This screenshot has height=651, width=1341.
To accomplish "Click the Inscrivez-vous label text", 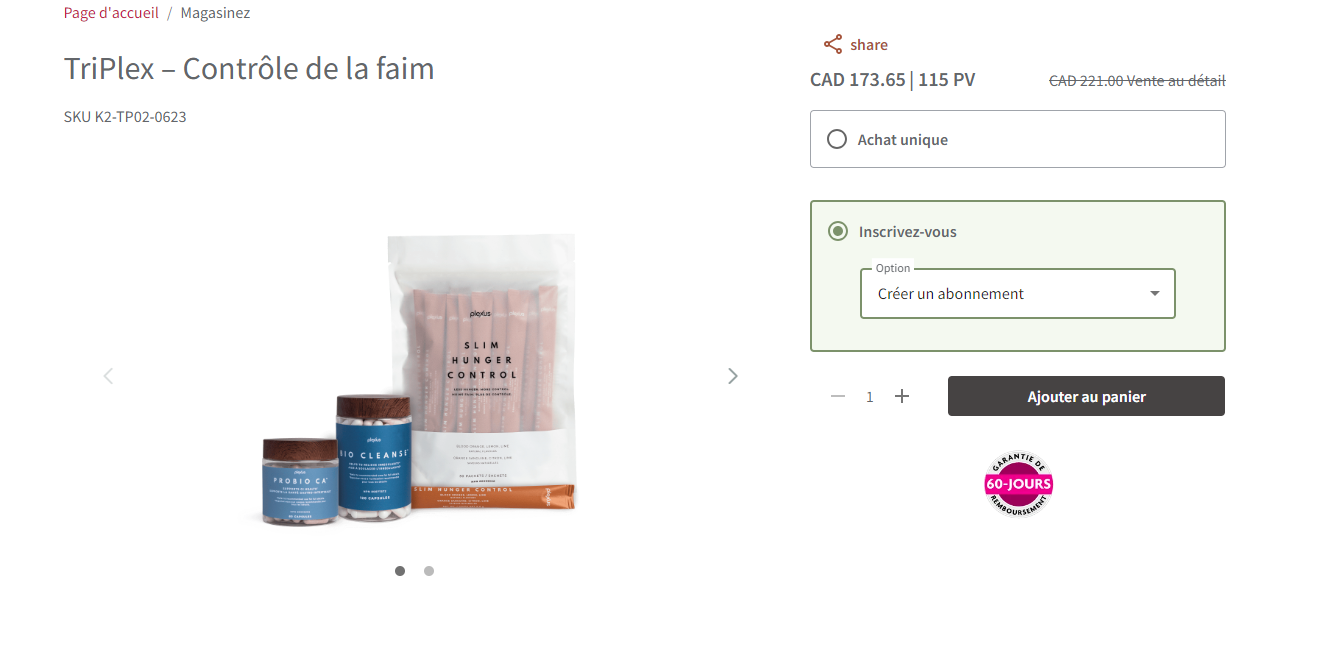I will tap(908, 232).
